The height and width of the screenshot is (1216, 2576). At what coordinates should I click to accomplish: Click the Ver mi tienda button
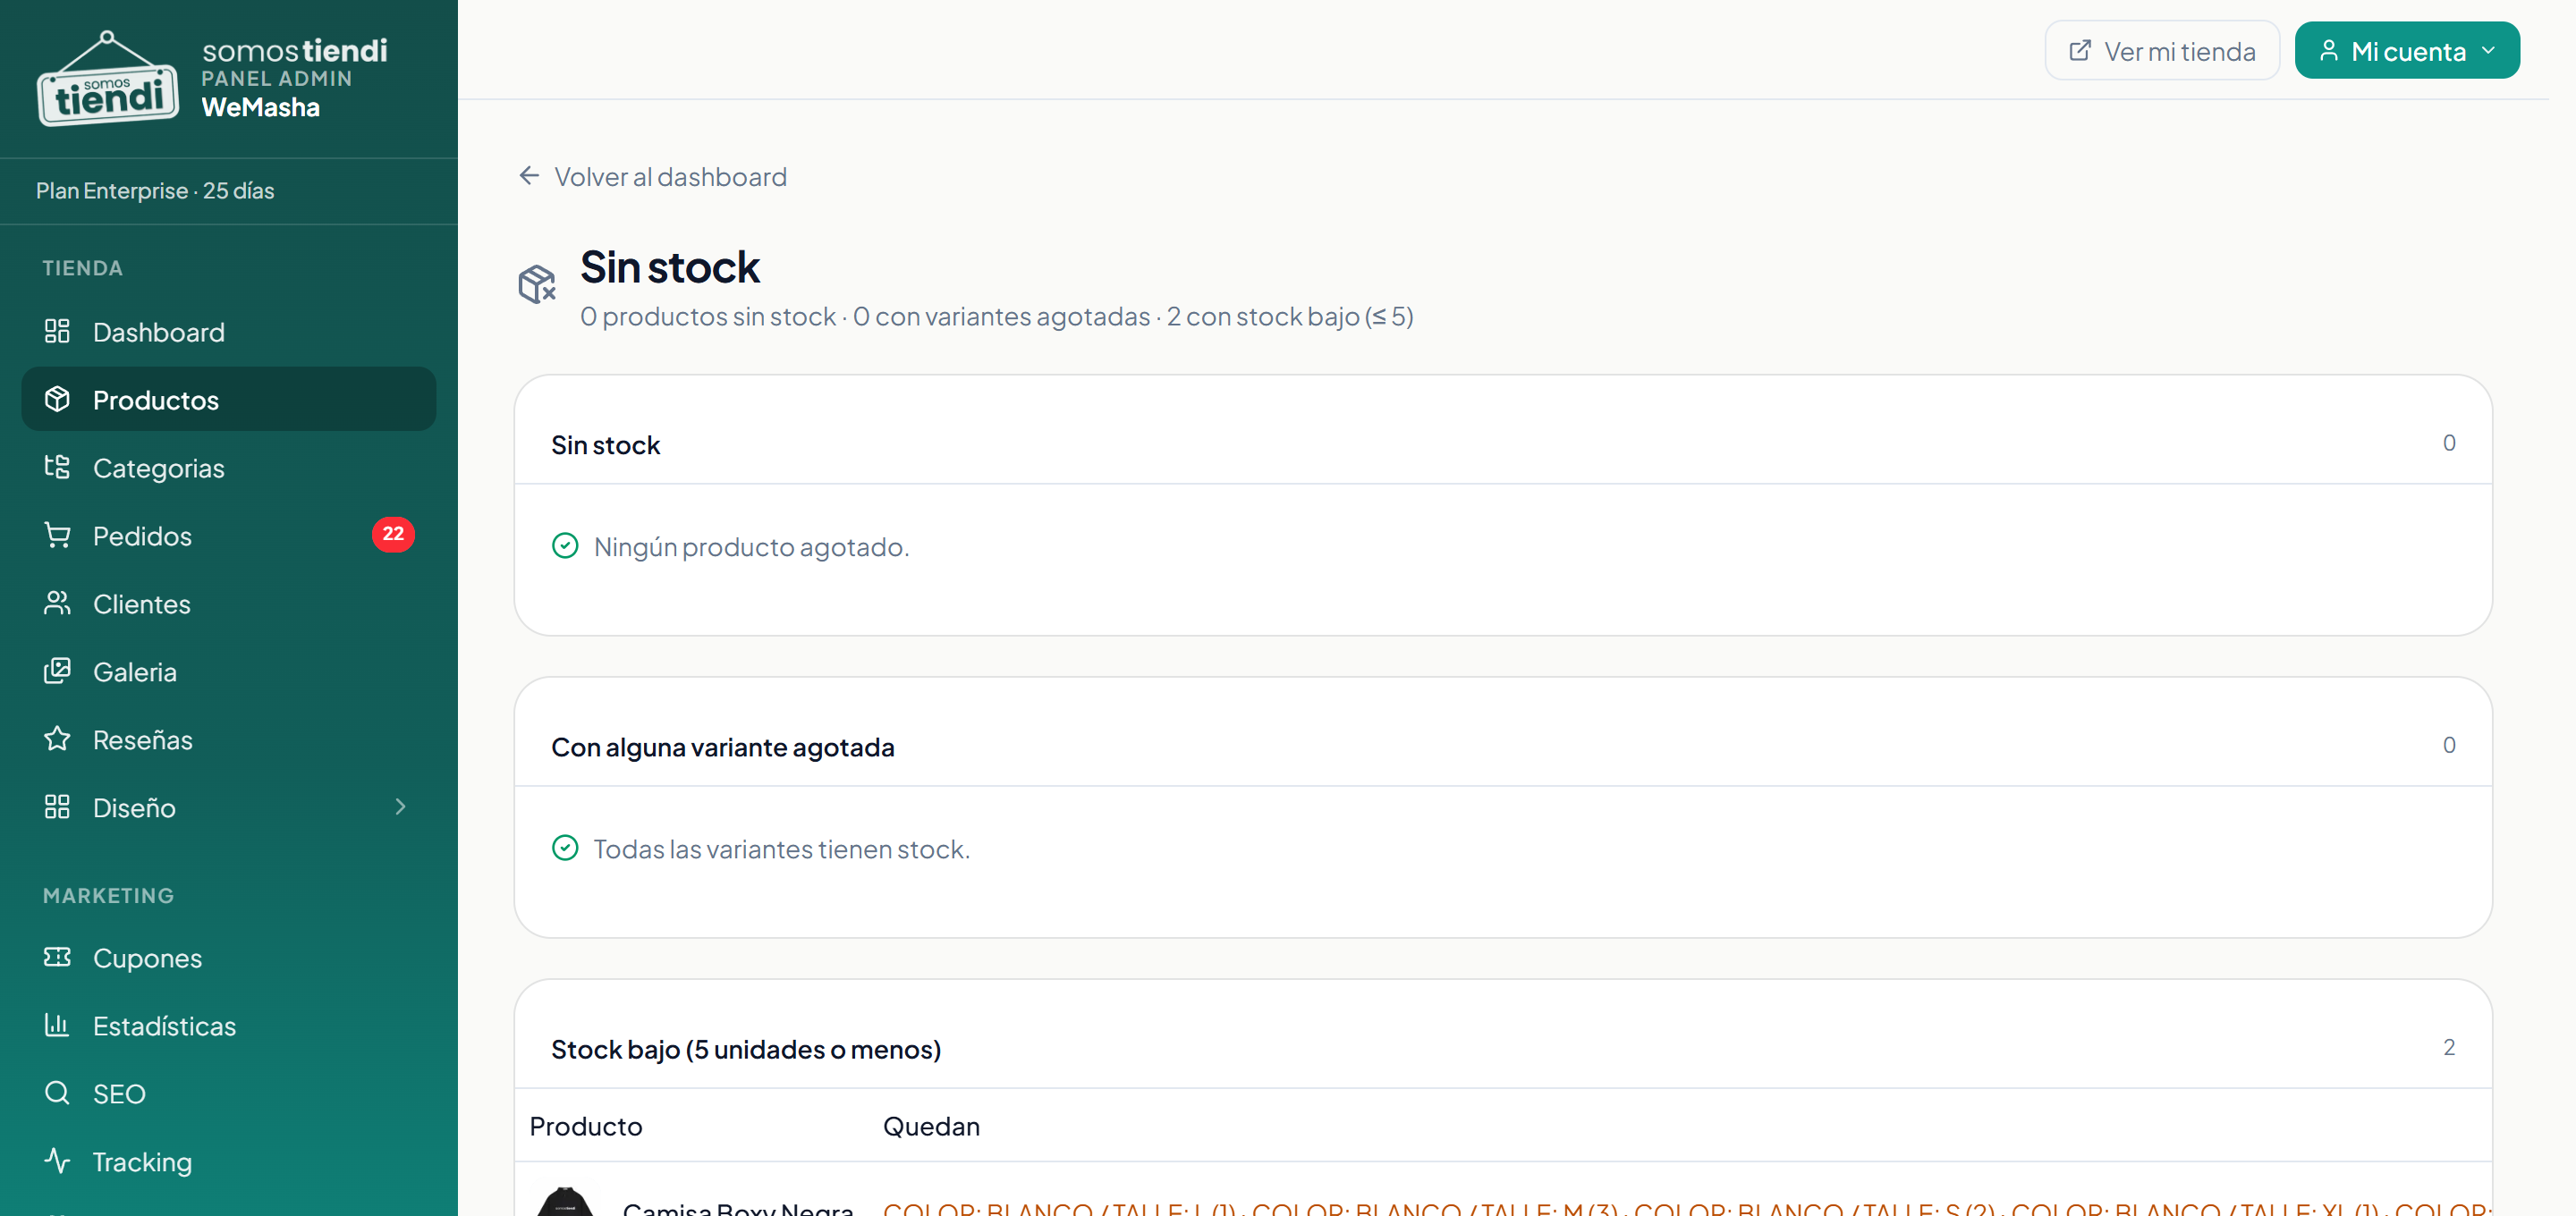(x=2162, y=50)
